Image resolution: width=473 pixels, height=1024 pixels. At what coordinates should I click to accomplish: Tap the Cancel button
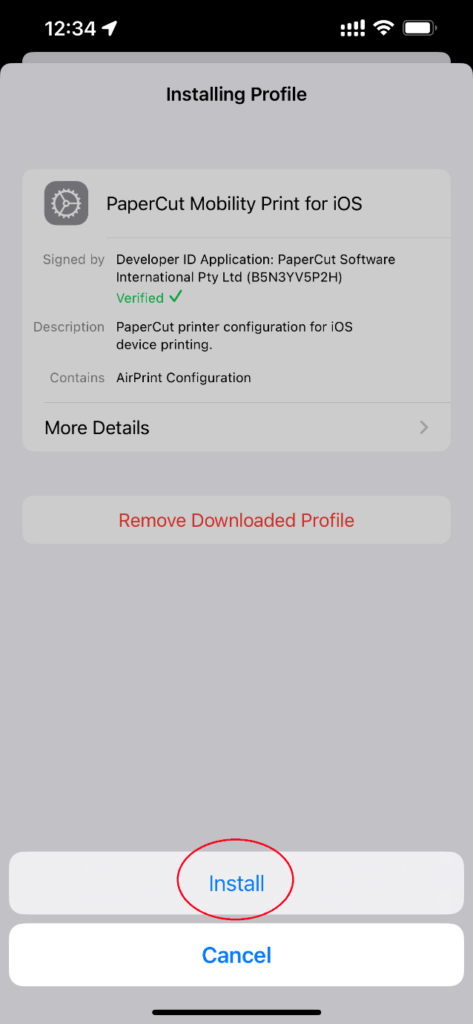[x=236, y=955]
